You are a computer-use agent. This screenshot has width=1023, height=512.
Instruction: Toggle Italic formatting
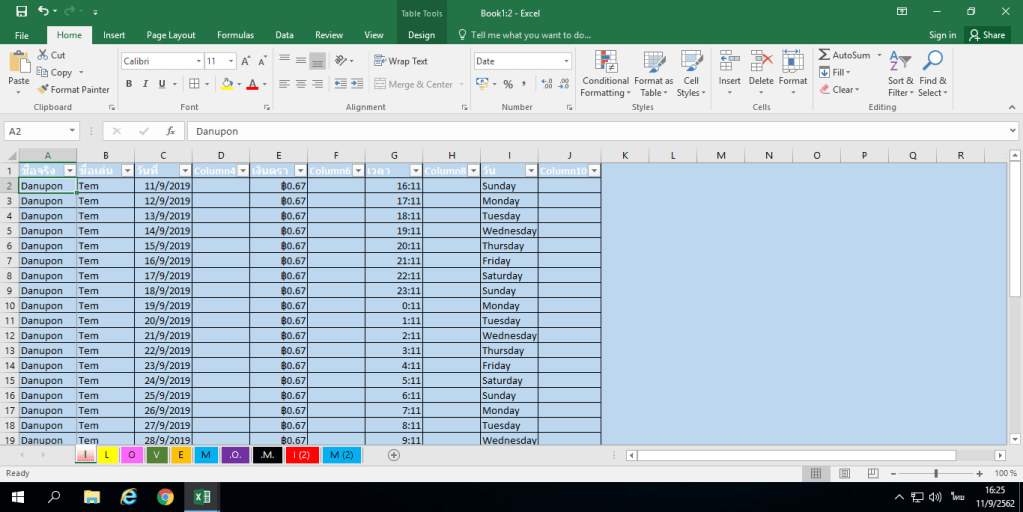point(145,84)
